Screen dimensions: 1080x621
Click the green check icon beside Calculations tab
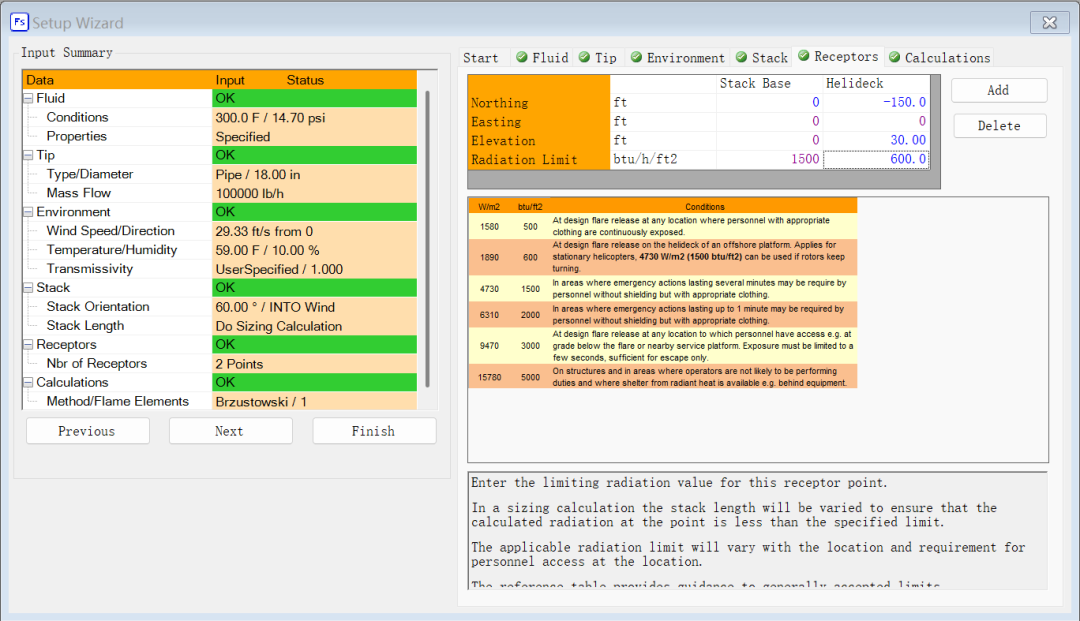click(894, 57)
